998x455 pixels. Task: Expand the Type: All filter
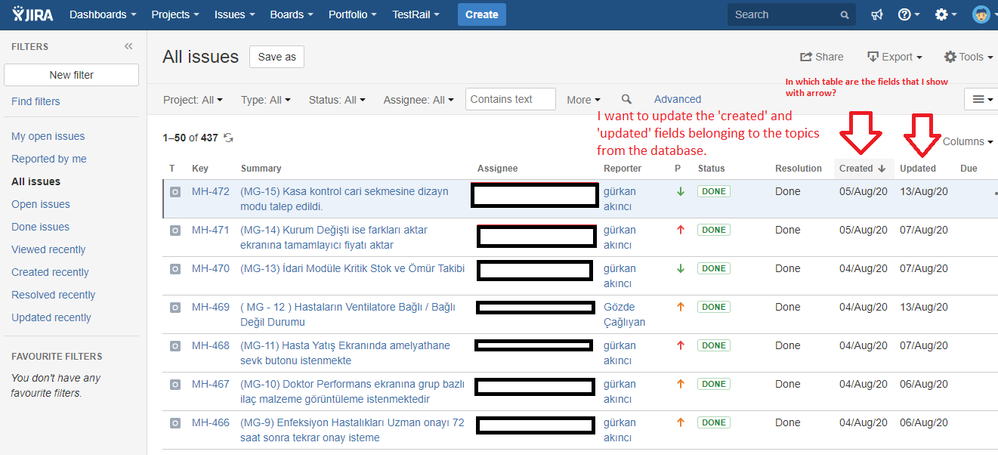coord(265,100)
